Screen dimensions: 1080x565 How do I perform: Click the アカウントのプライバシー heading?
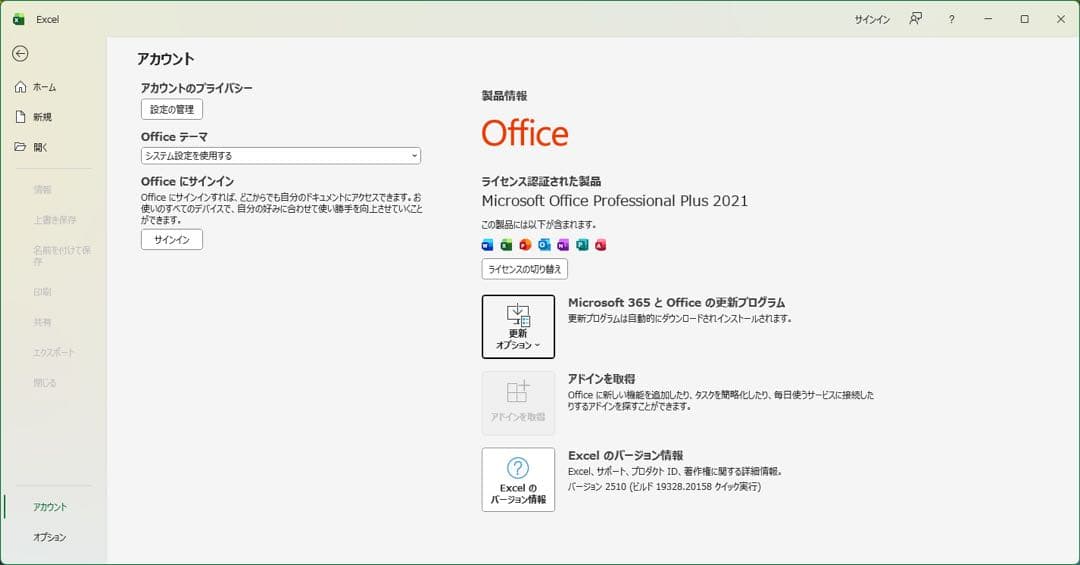click(196, 88)
